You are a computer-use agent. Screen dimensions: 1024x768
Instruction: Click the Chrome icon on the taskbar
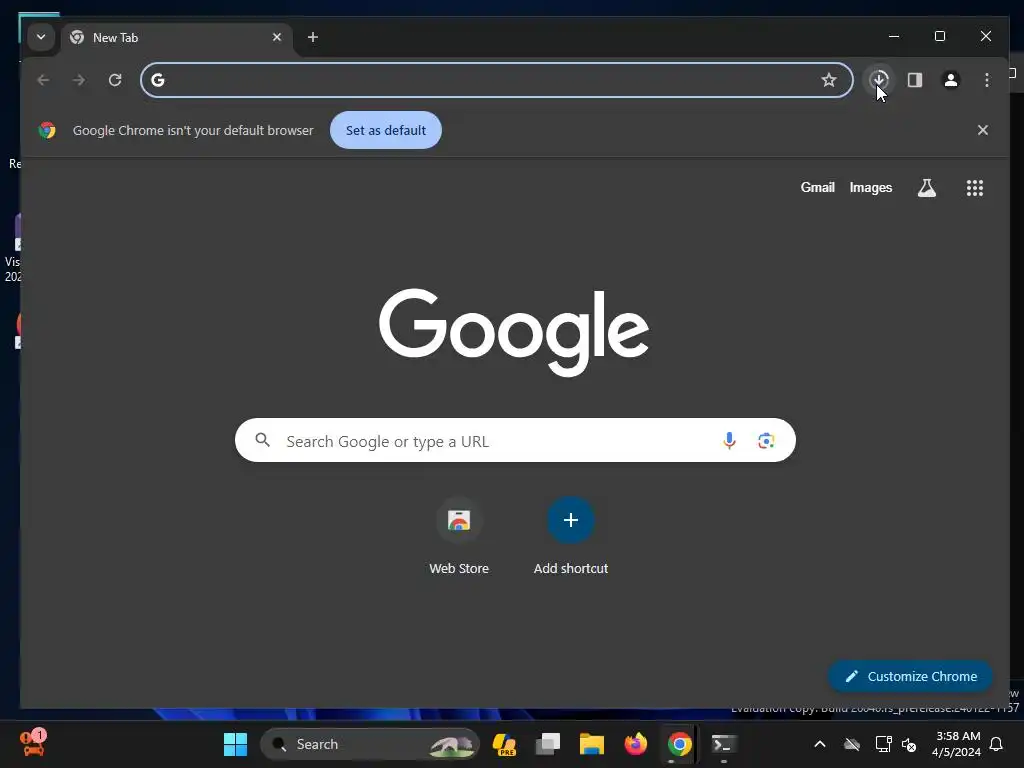coord(679,744)
